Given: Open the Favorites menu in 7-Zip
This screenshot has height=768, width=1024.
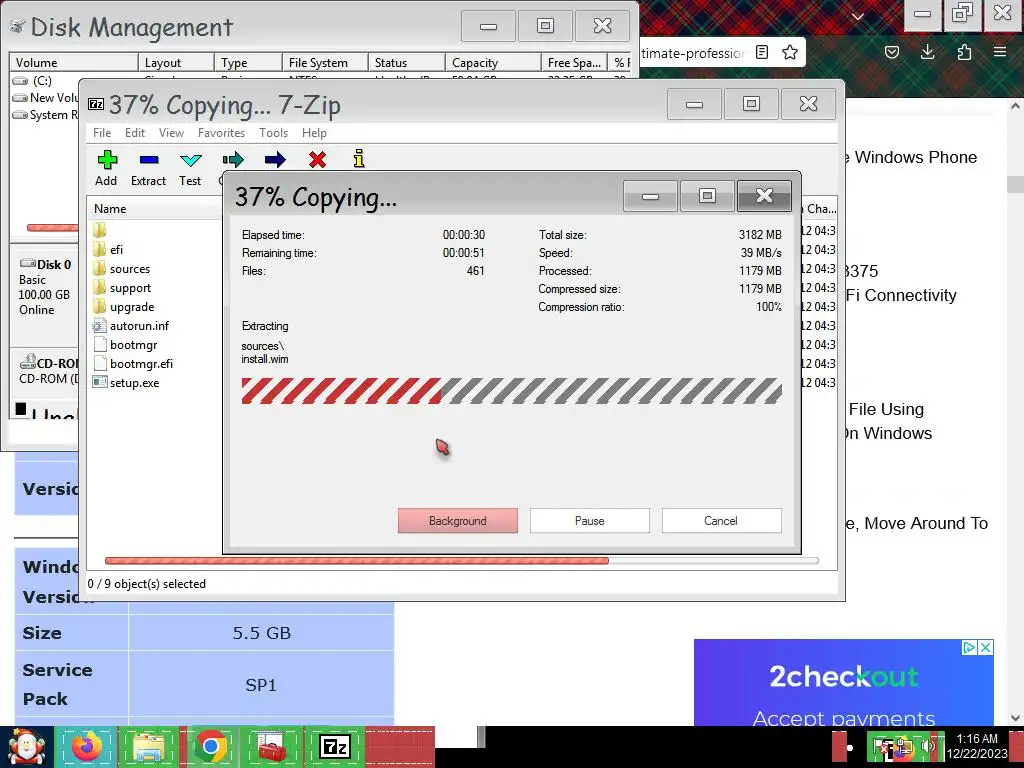Looking at the screenshot, I should (221, 133).
